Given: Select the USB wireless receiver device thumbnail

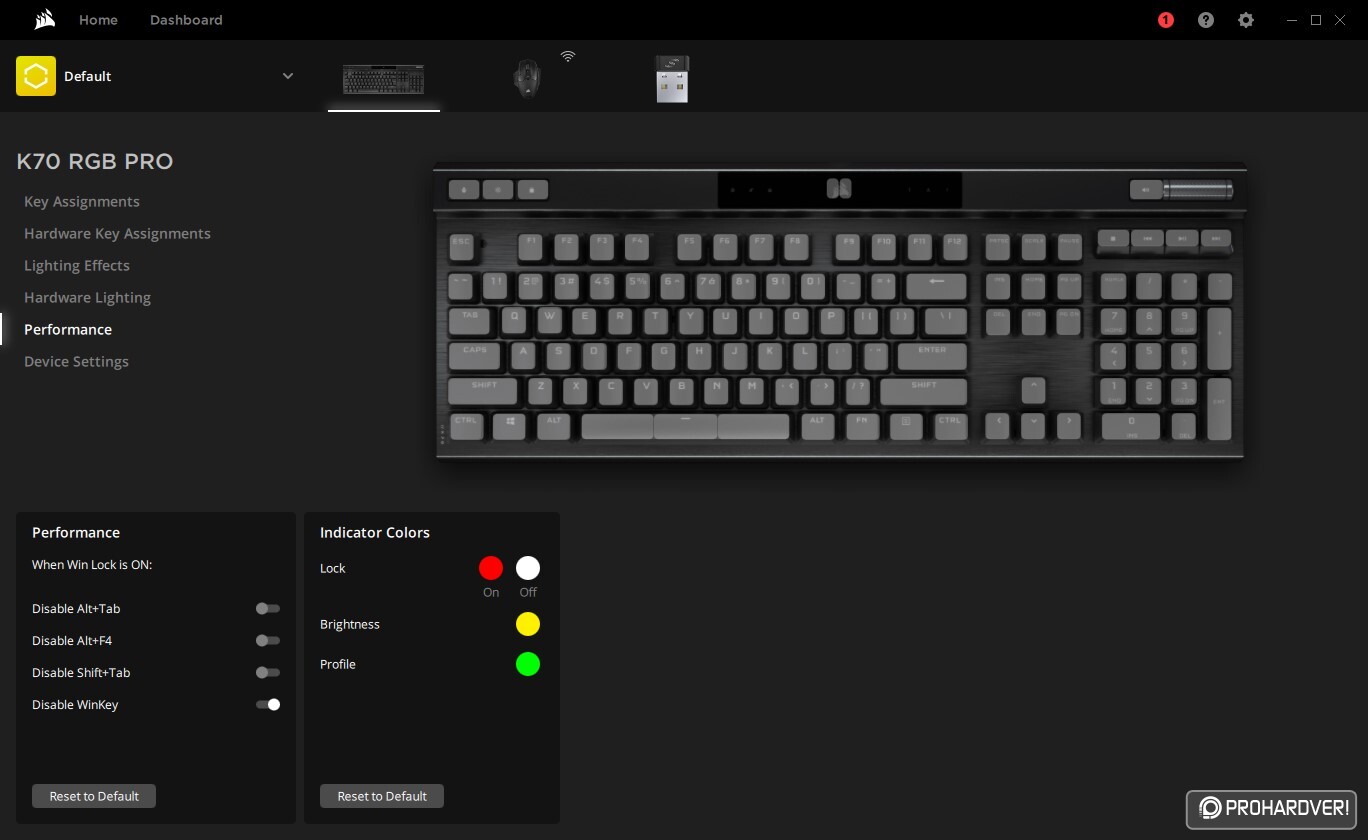Looking at the screenshot, I should 672,79.
